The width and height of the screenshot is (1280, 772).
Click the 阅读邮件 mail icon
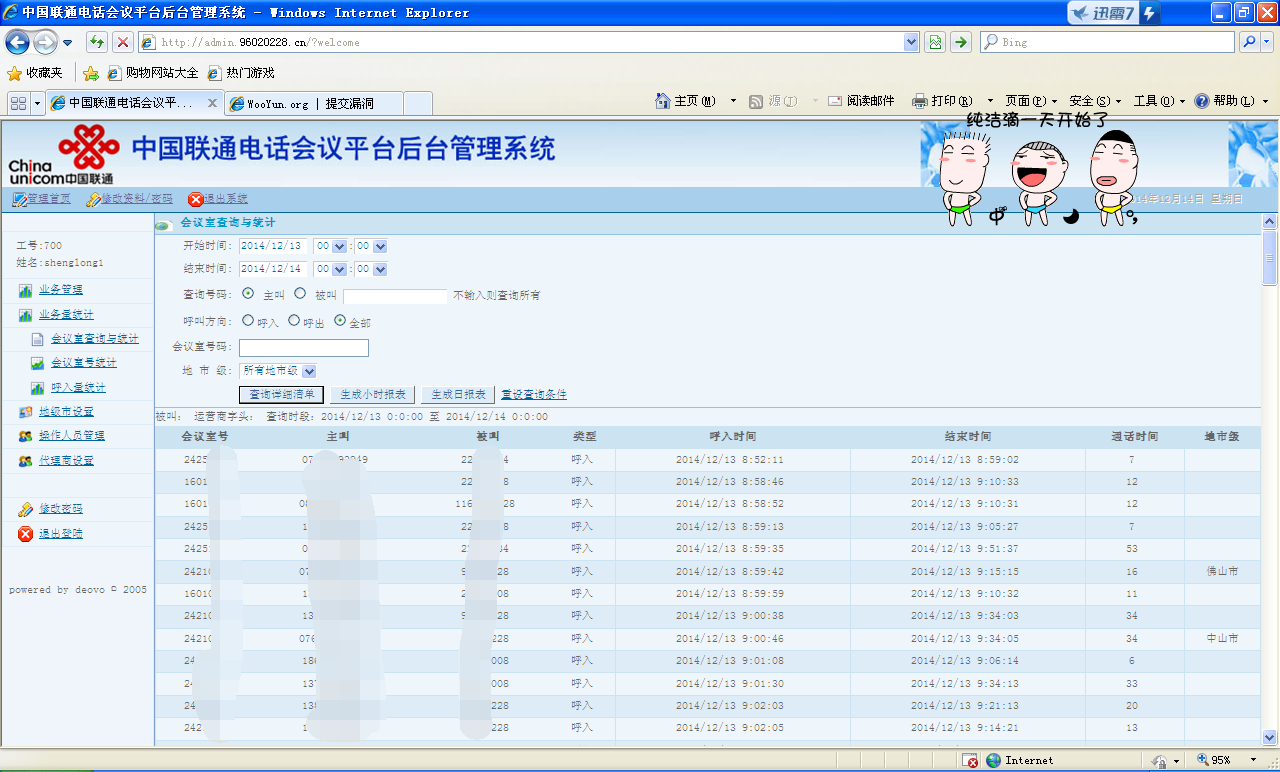pos(836,101)
